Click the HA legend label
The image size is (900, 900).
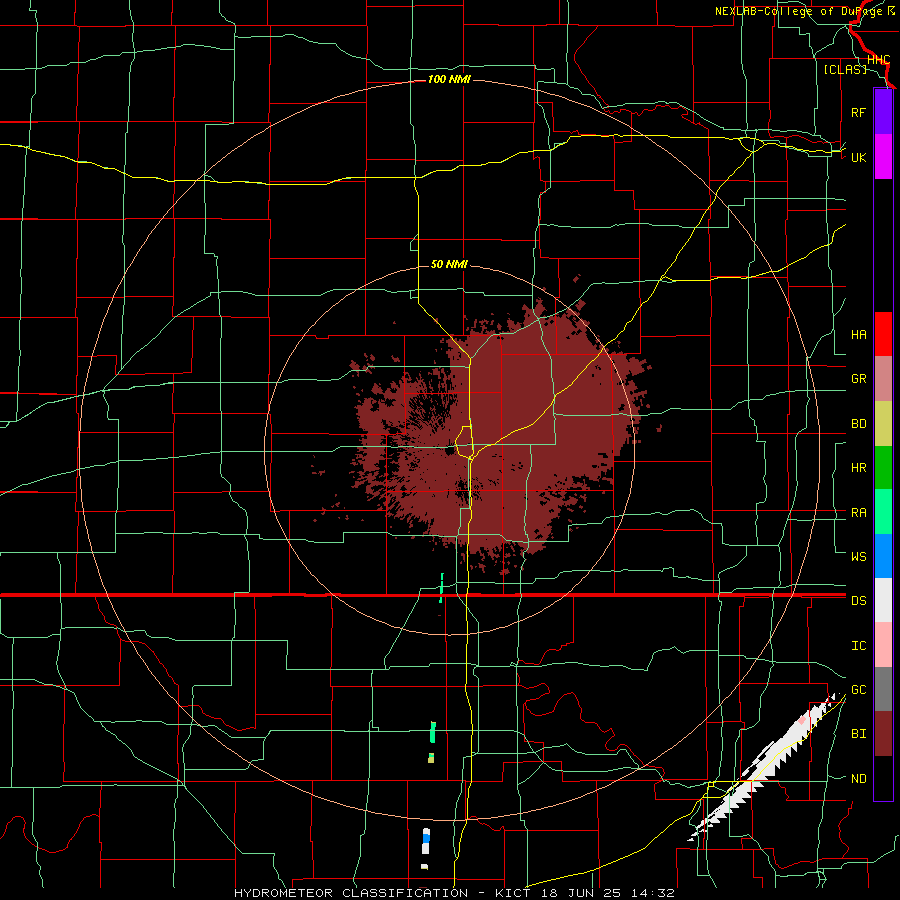(x=859, y=335)
